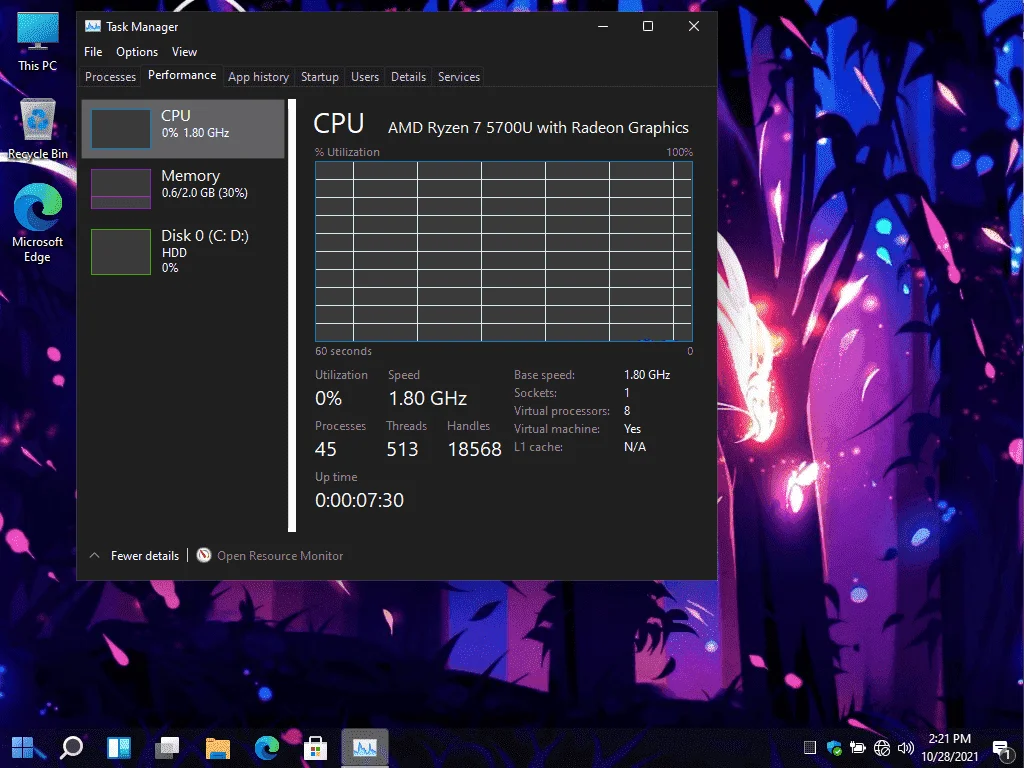This screenshot has width=1024, height=768.
Task: Click the CPU mini graph thumbnail
Action: coord(121,129)
